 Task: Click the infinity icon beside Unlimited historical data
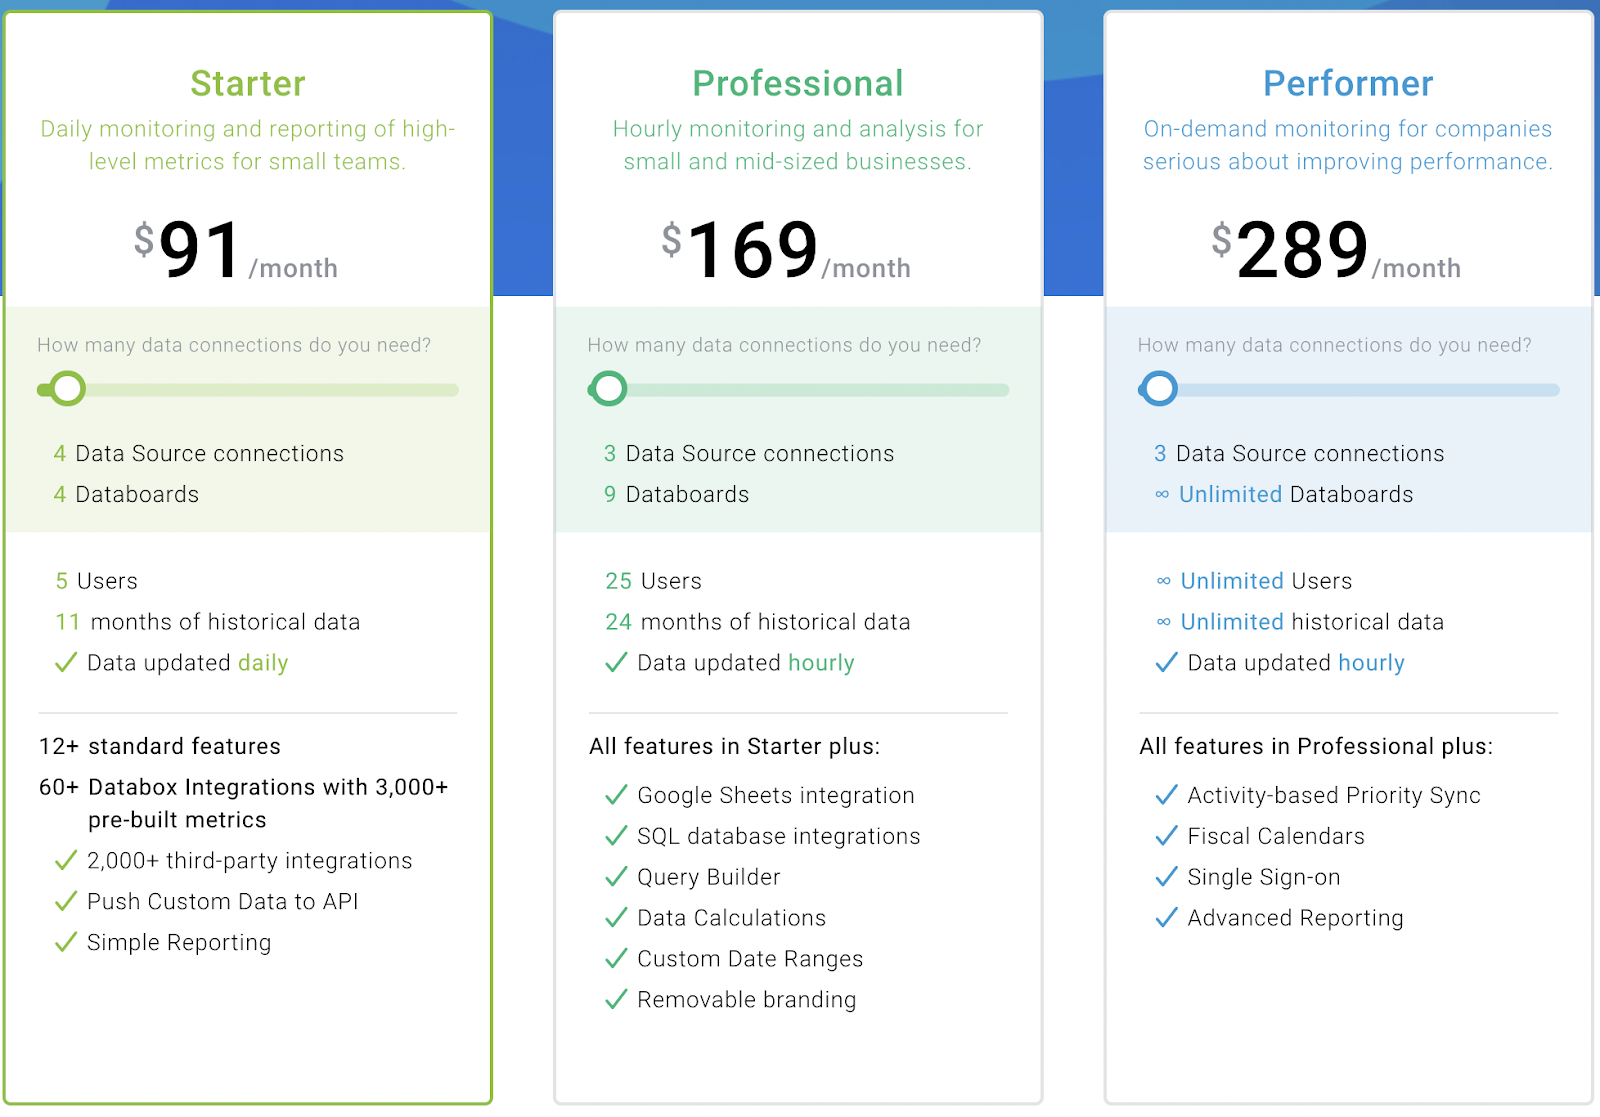click(1163, 622)
